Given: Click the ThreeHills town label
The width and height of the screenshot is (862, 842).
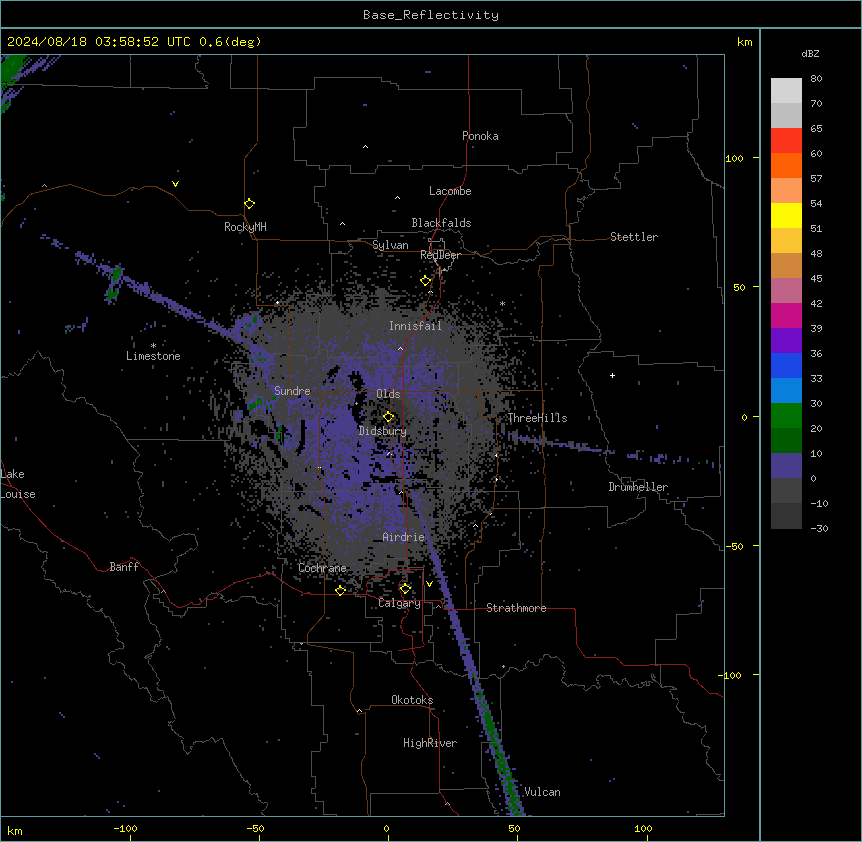Looking at the screenshot, I should coord(537,418).
